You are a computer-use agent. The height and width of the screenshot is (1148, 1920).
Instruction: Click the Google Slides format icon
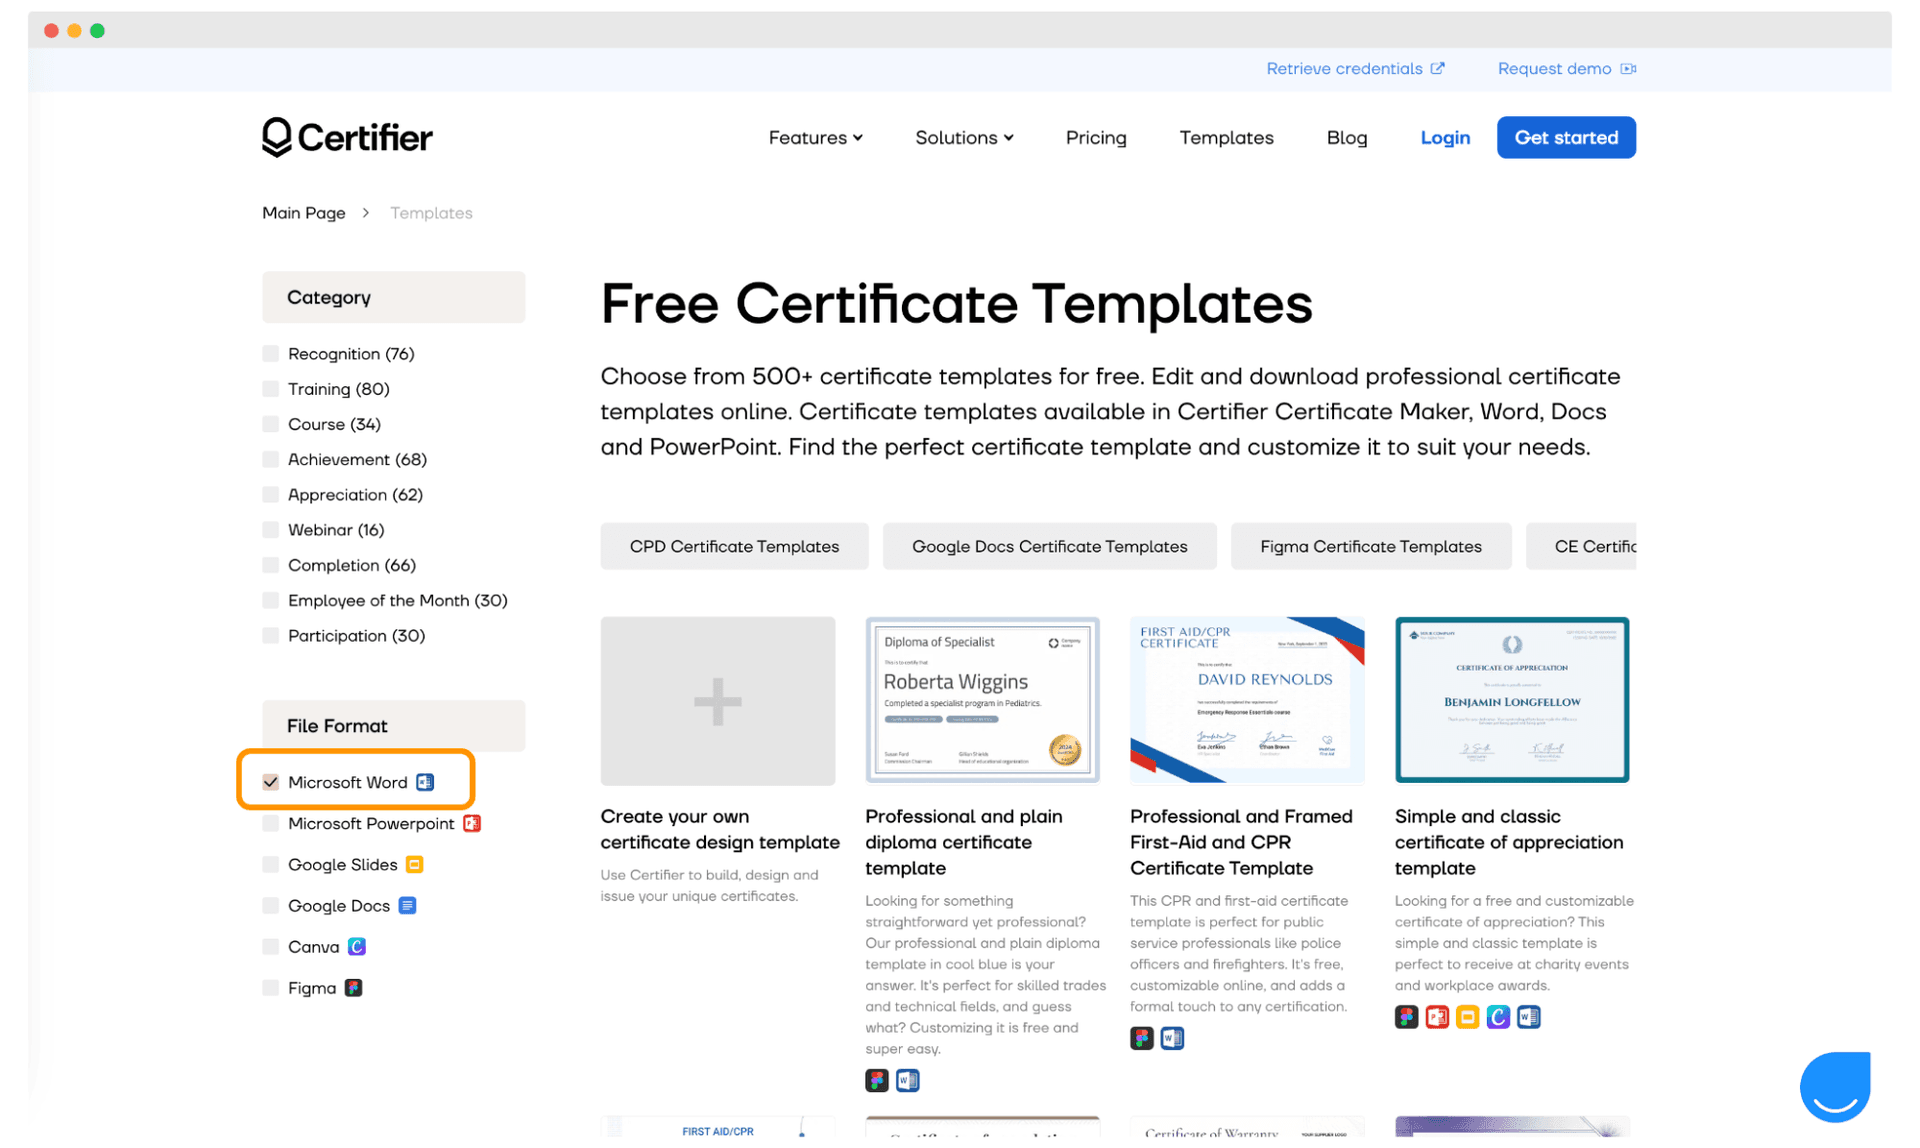pyautogui.click(x=415, y=864)
